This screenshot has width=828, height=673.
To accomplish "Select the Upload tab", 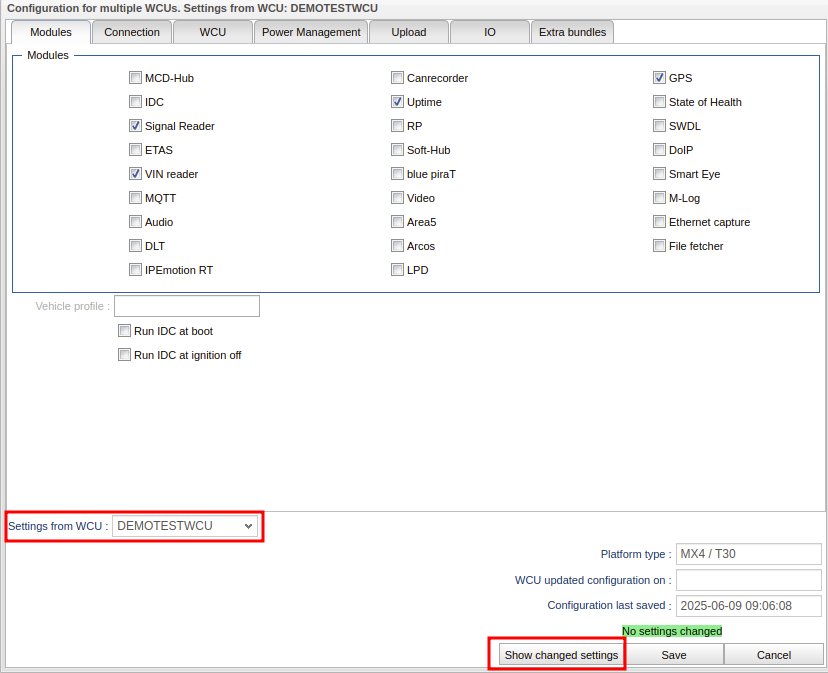I will 409,32.
